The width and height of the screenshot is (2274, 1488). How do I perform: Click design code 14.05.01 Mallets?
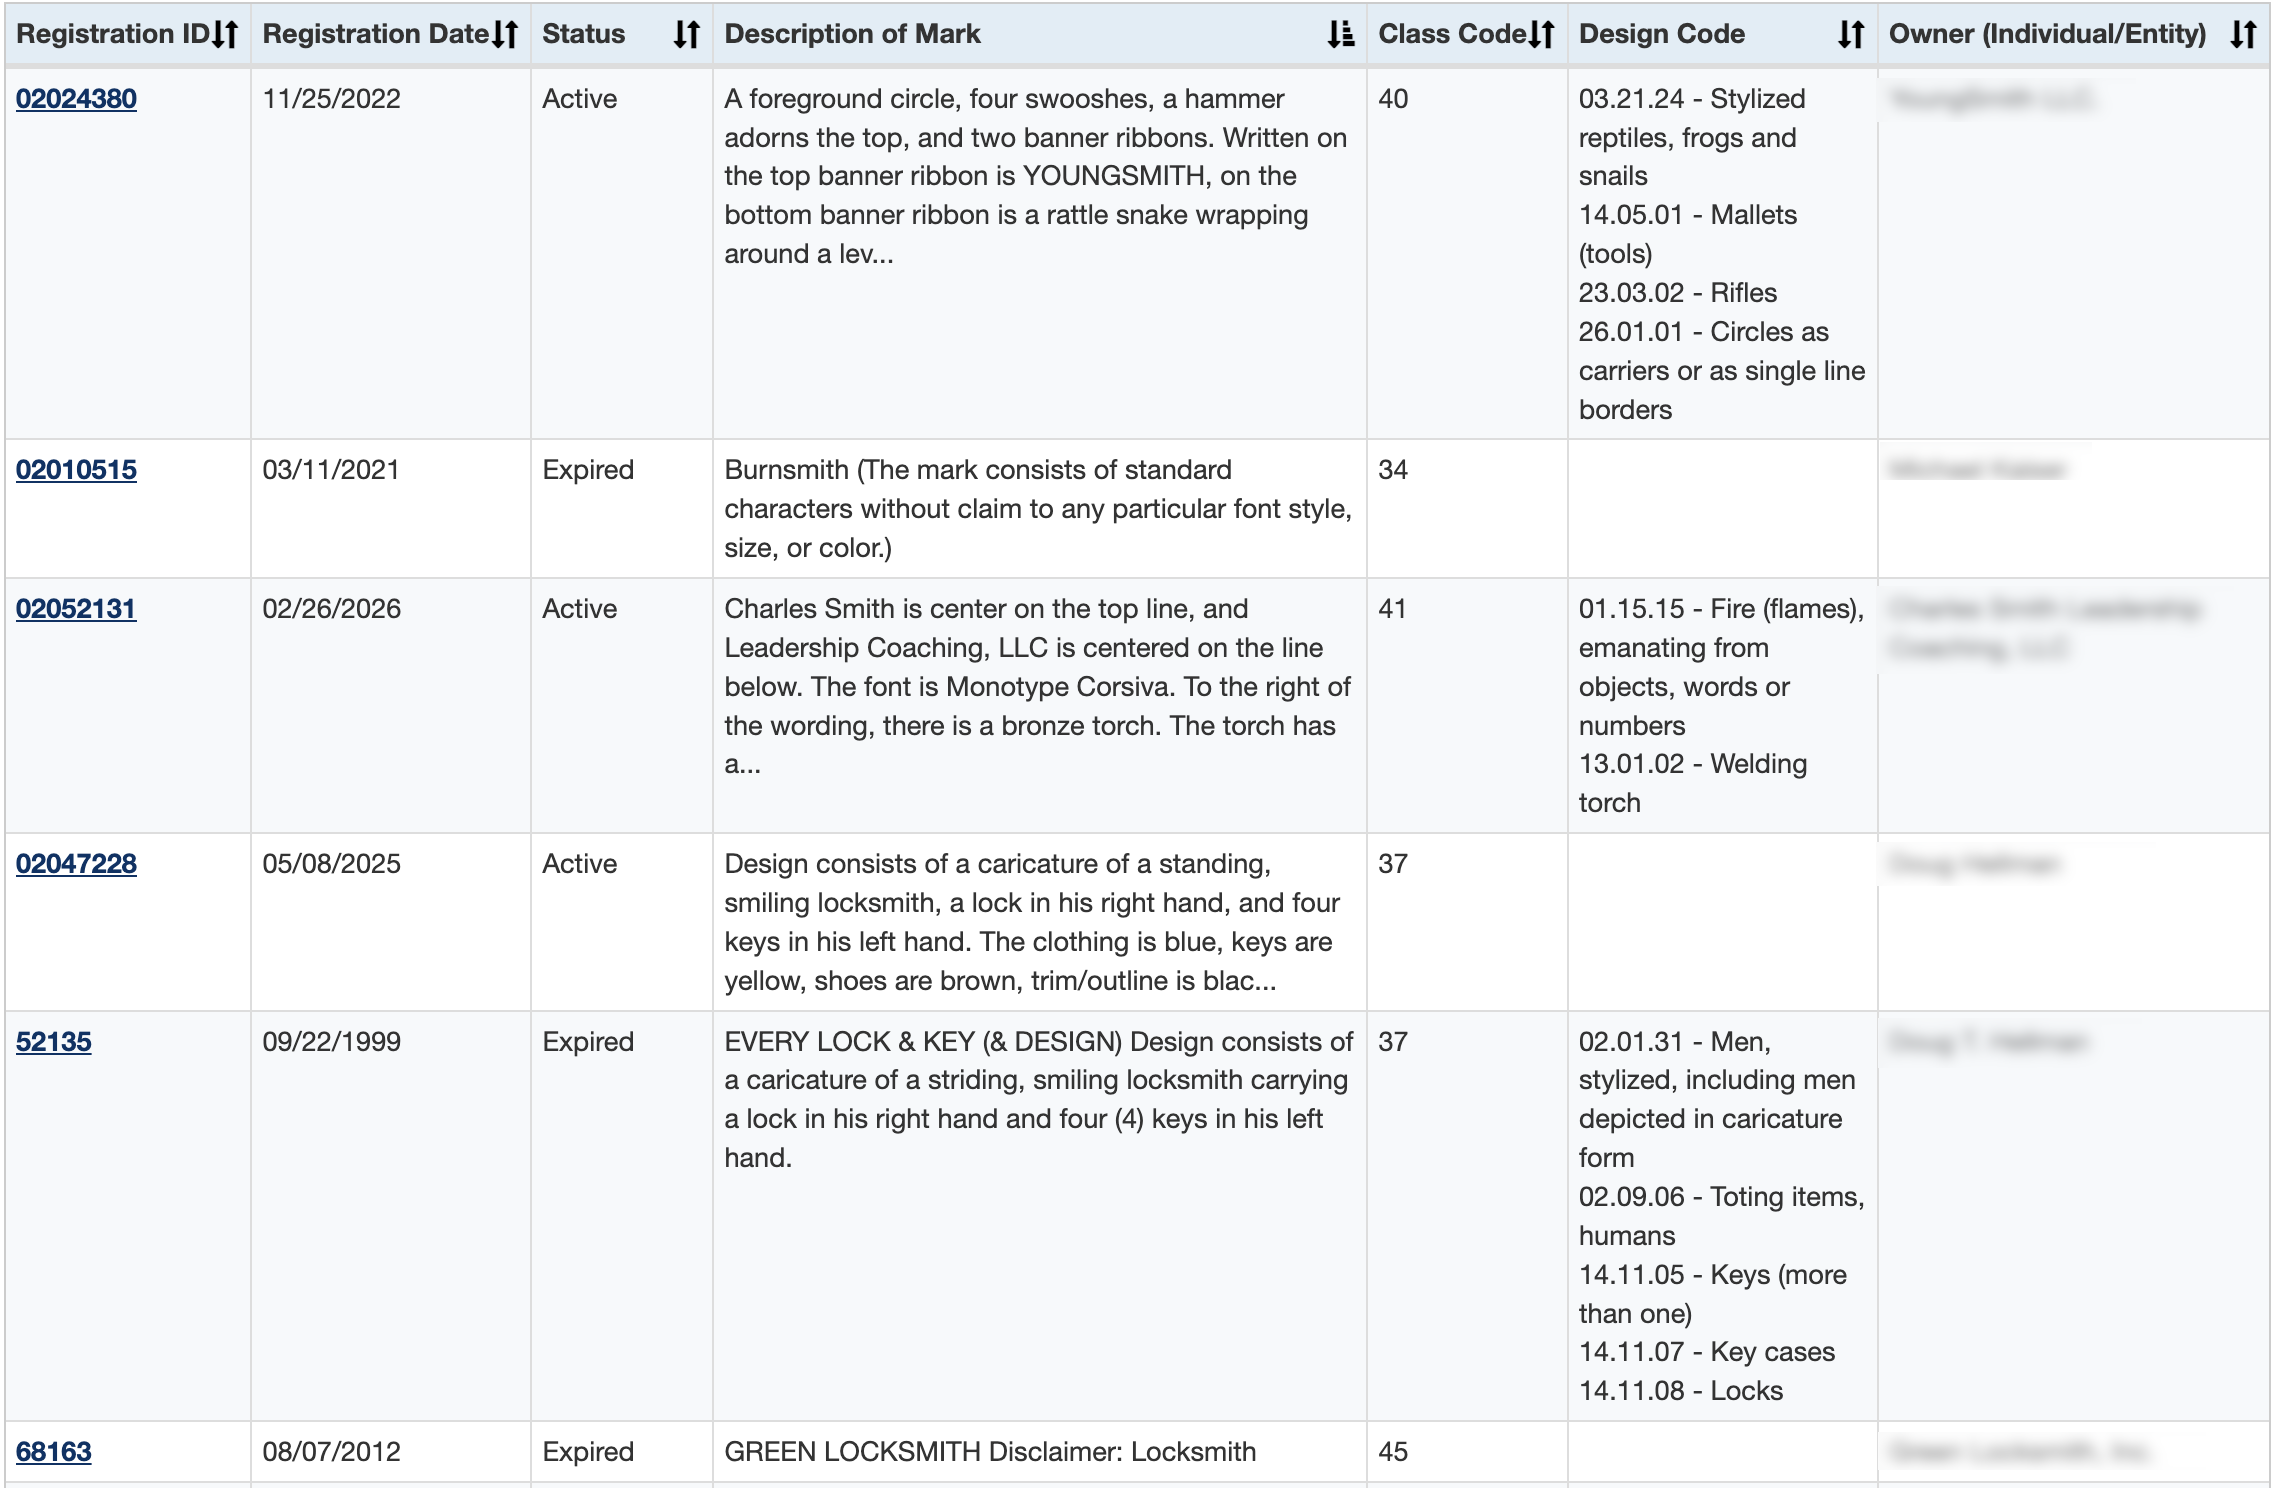pyautogui.click(x=1688, y=234)
